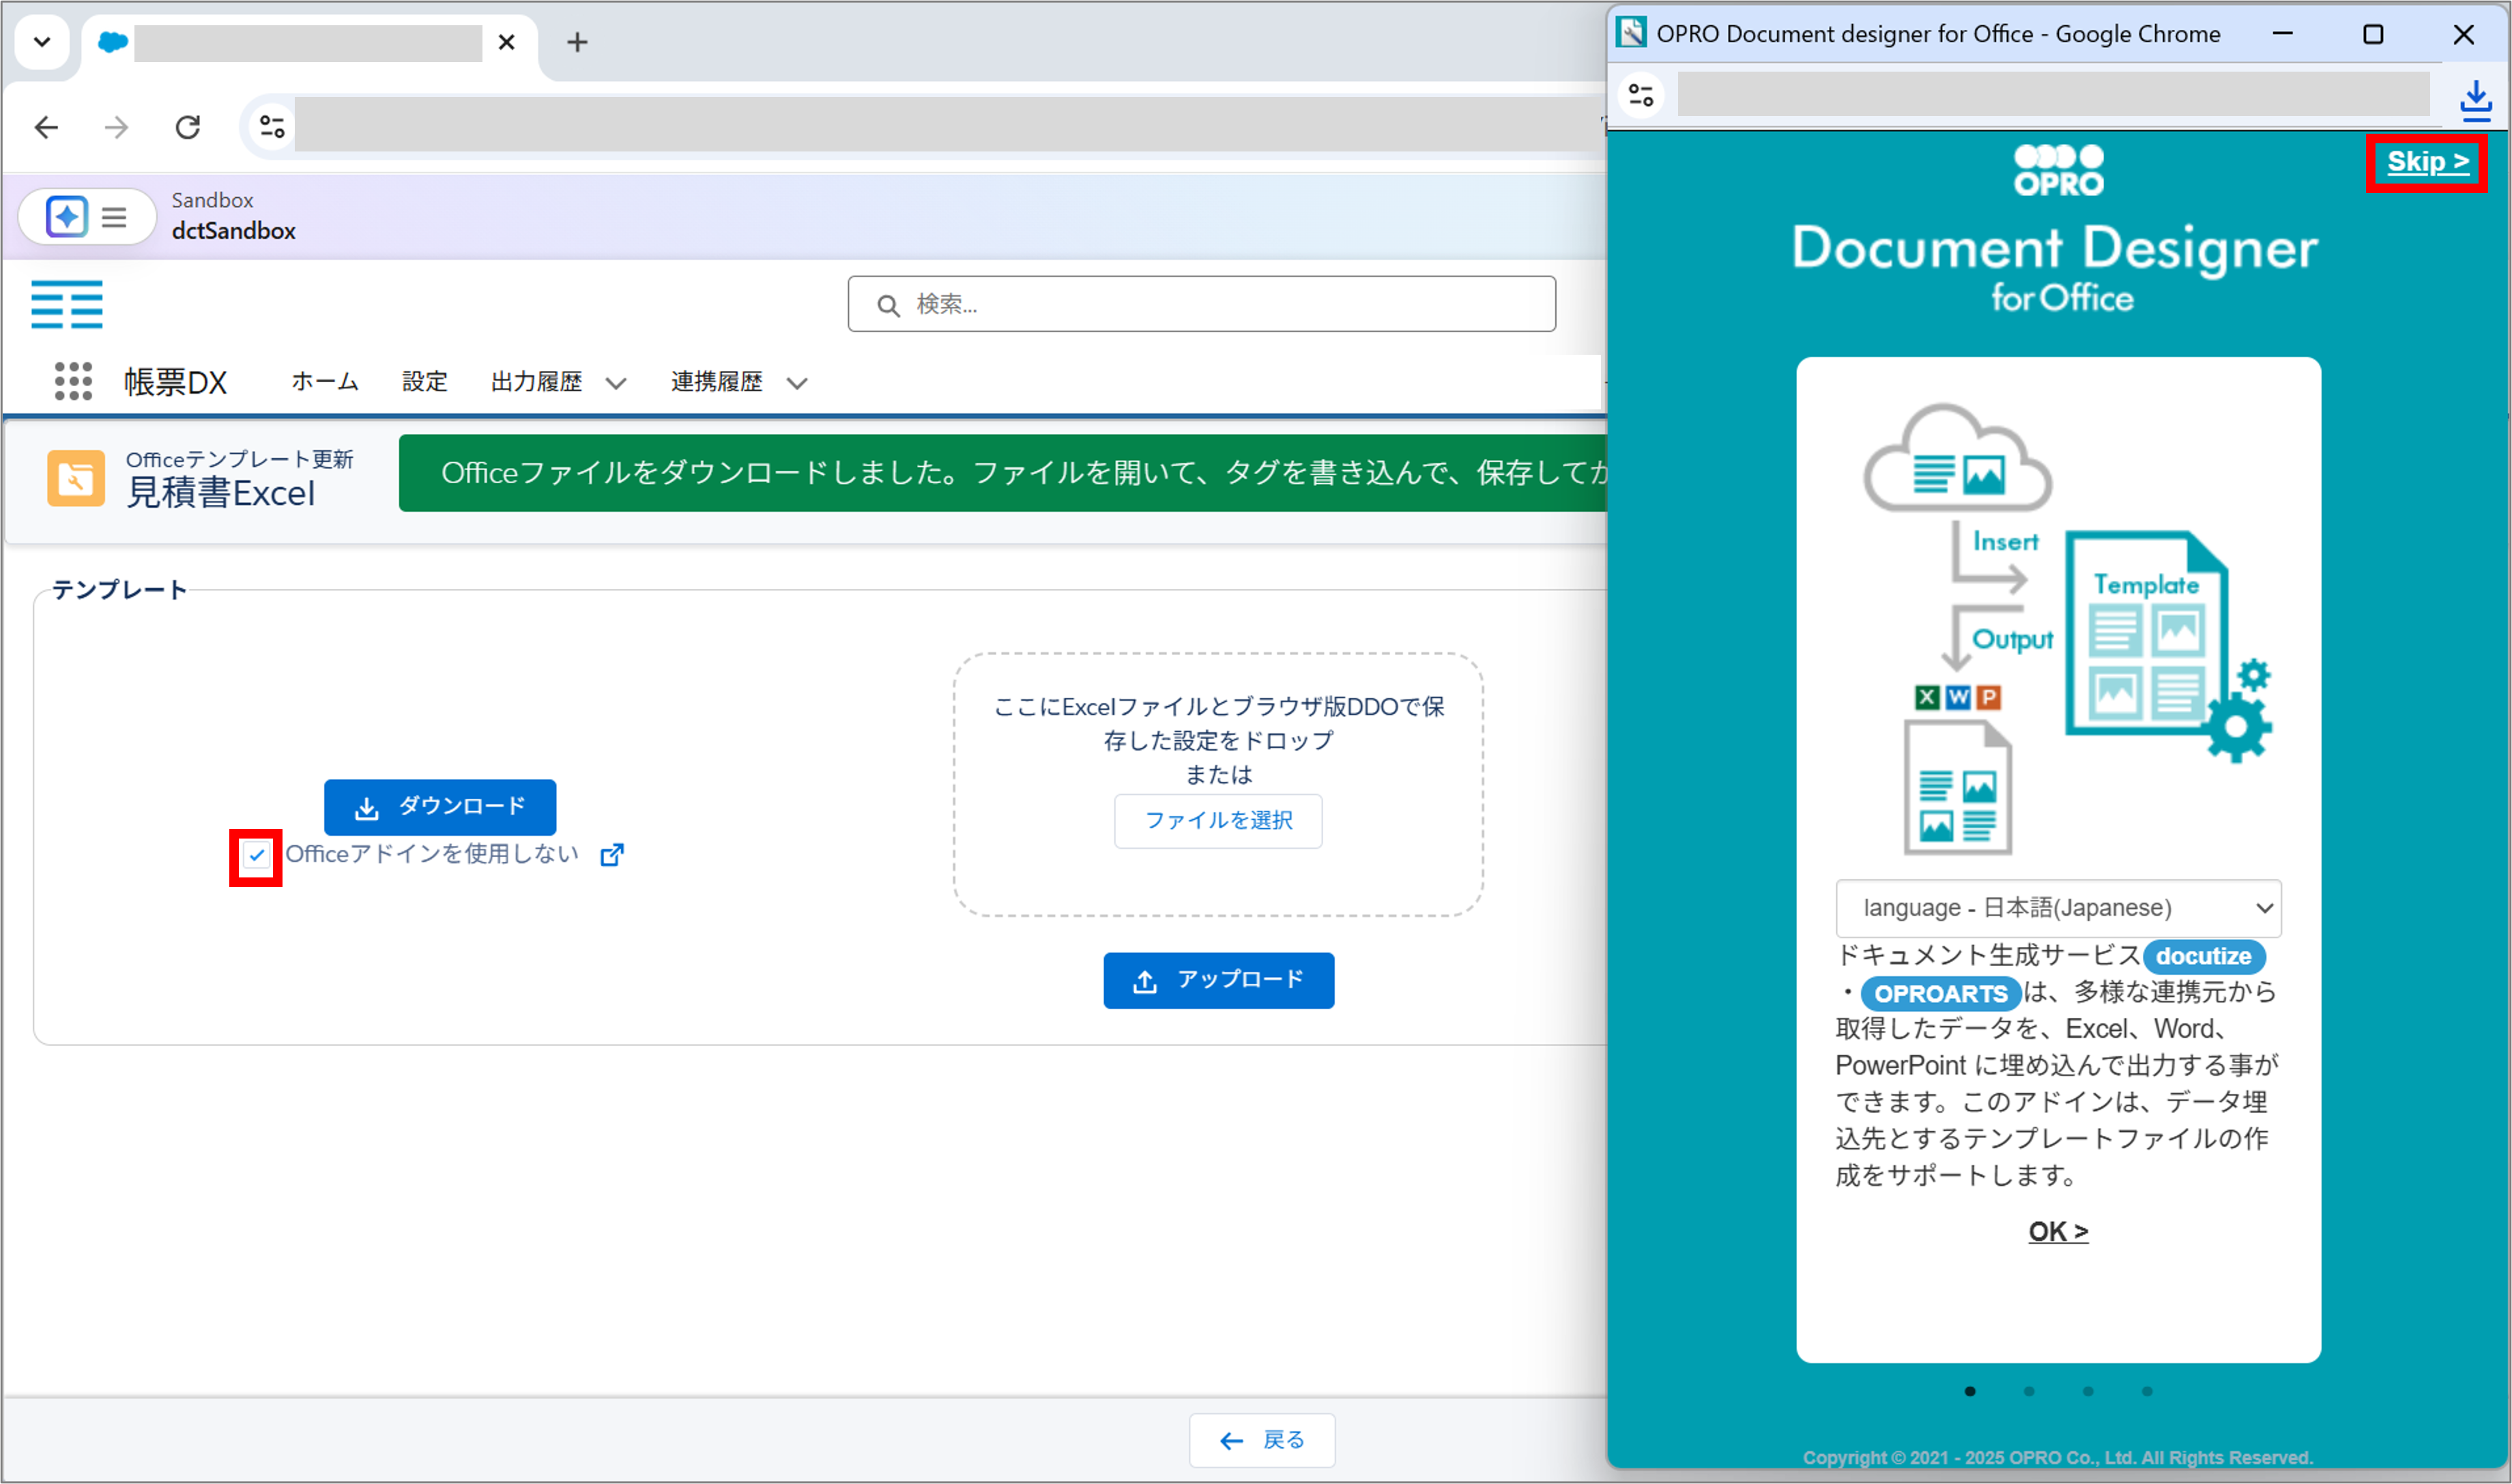The image size is (2512, 1484).
Task: Open site information controls in the popup
Action: click(x=1641, y=95)
